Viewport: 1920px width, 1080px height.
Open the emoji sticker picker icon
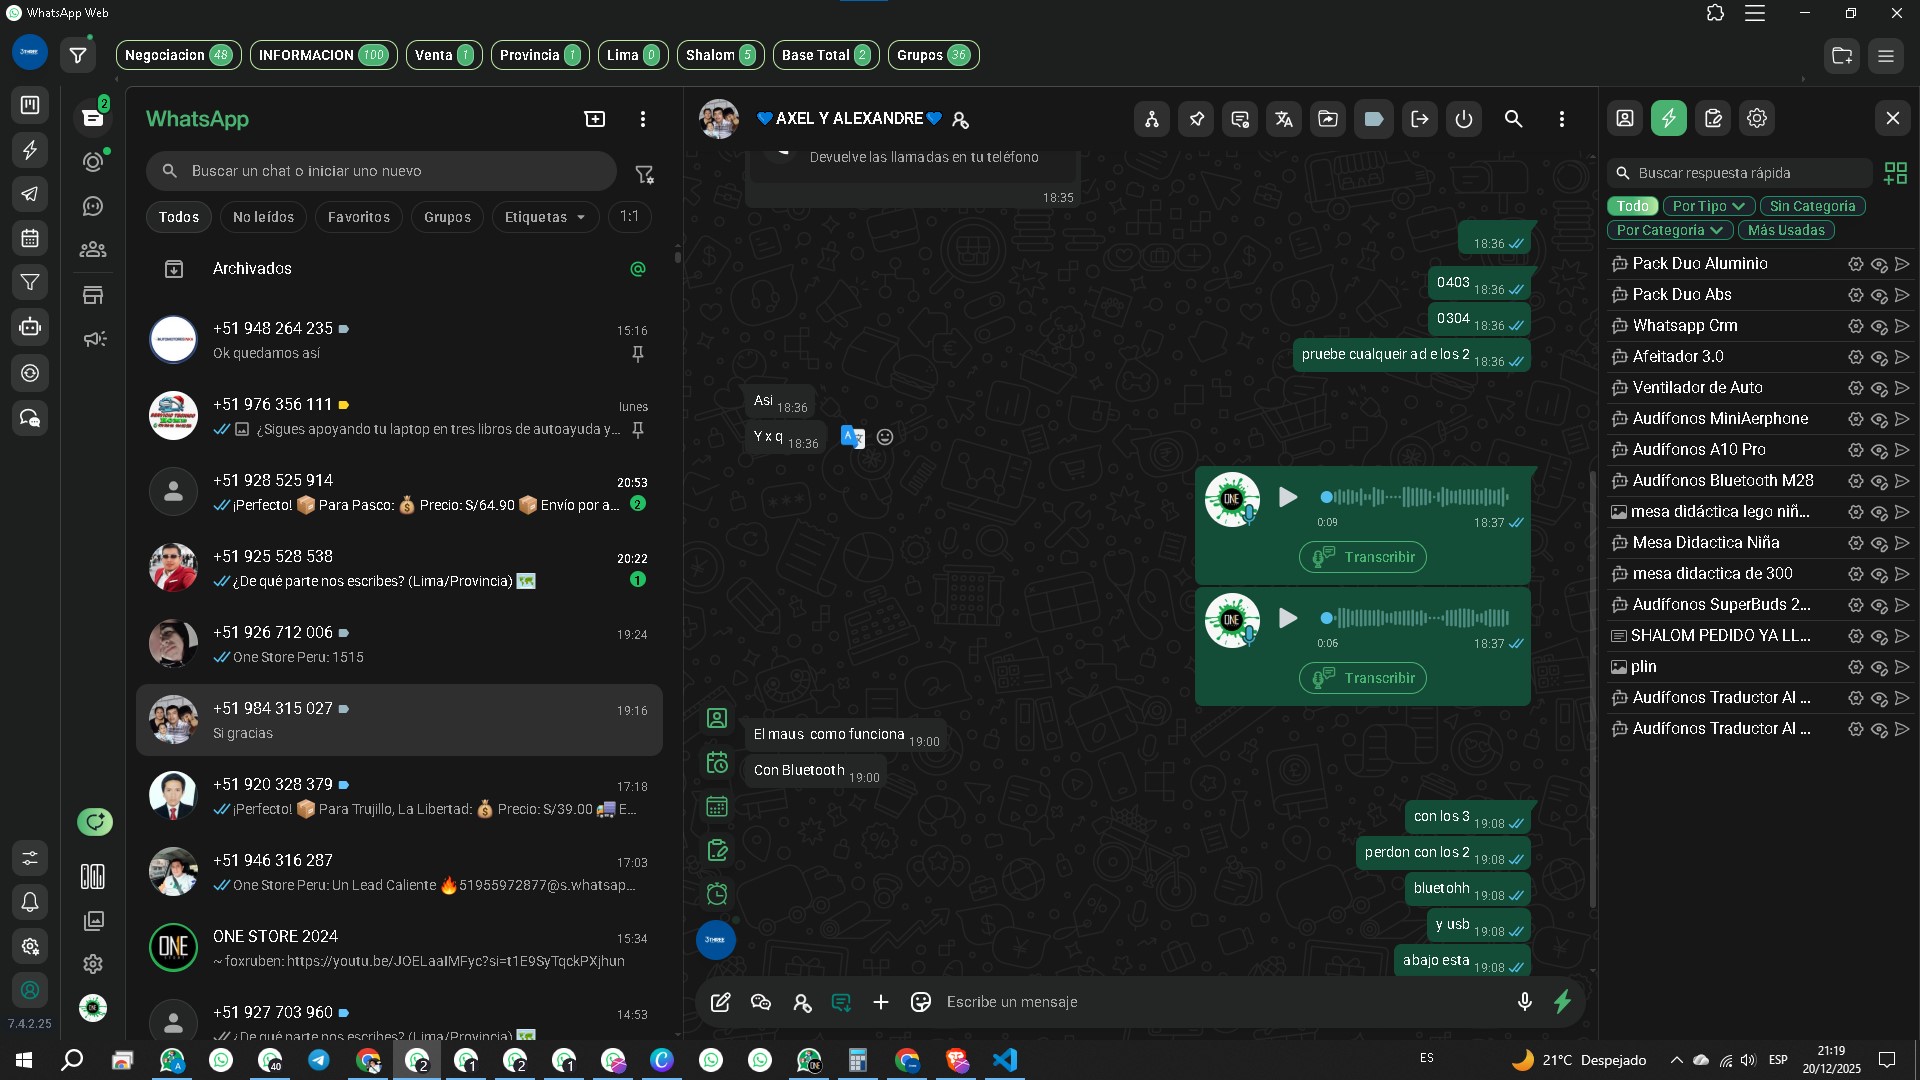921,1001
